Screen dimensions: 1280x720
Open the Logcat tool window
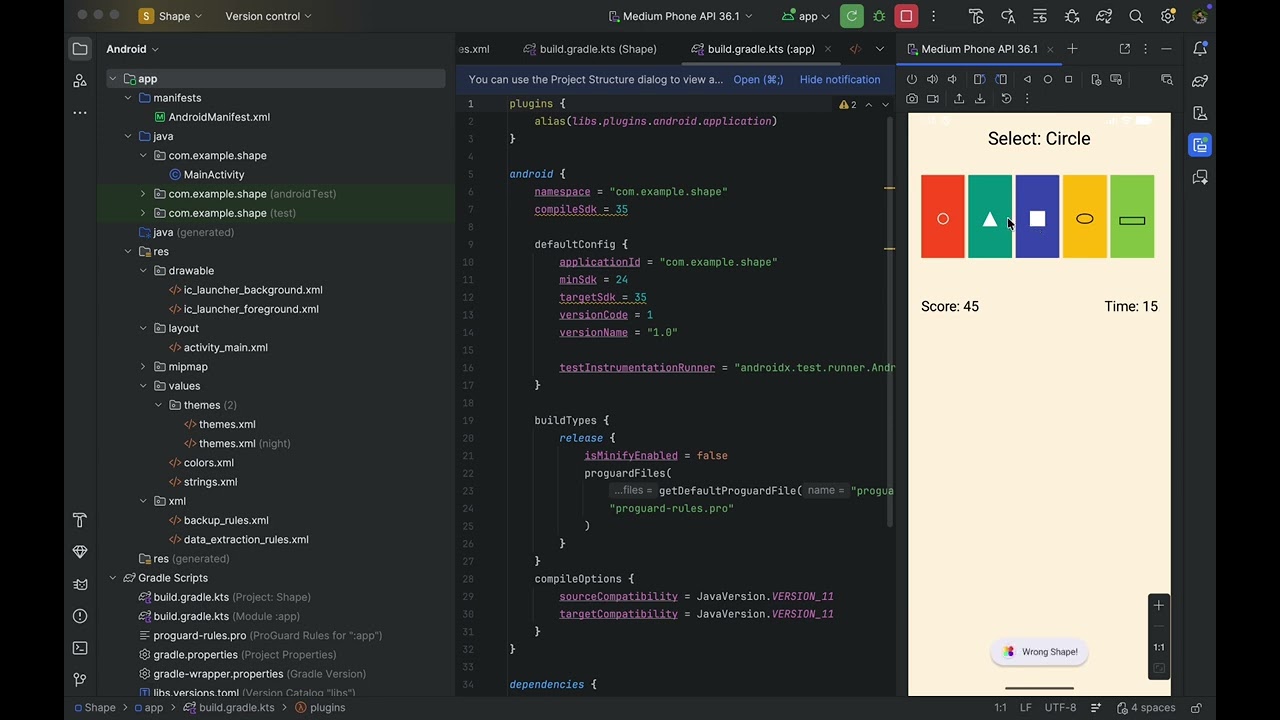tap(80, 584)
